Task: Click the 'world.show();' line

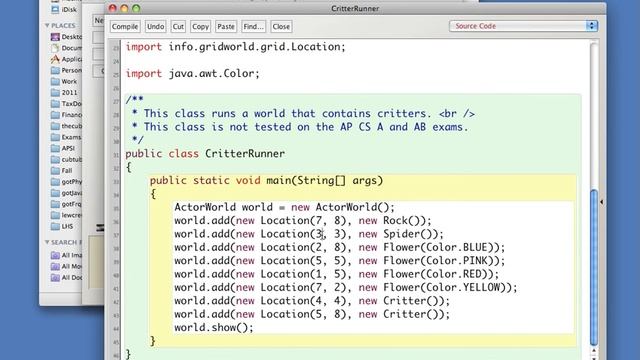Action: 214,328
